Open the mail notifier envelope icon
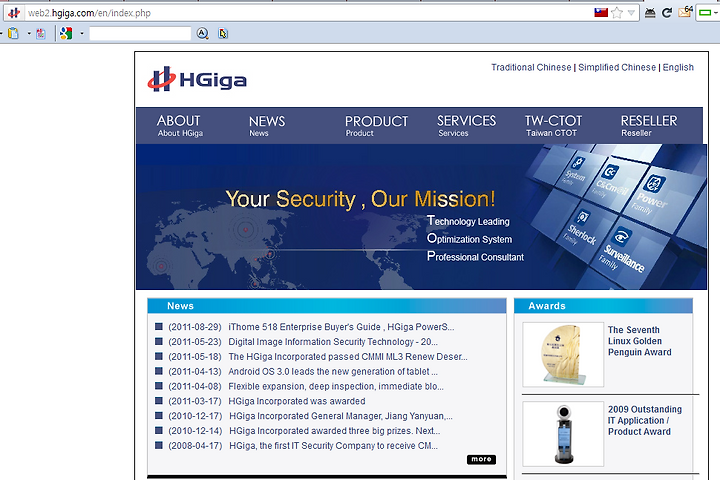 tap(685, 12)
